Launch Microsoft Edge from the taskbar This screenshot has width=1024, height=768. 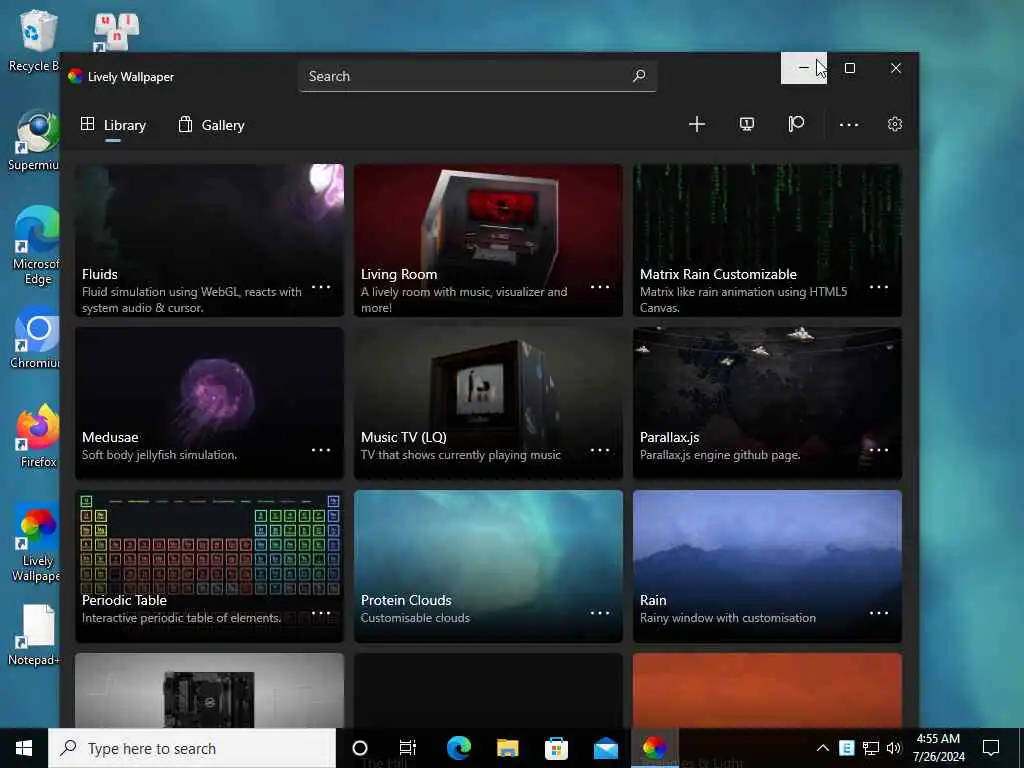tap(458, 748)
